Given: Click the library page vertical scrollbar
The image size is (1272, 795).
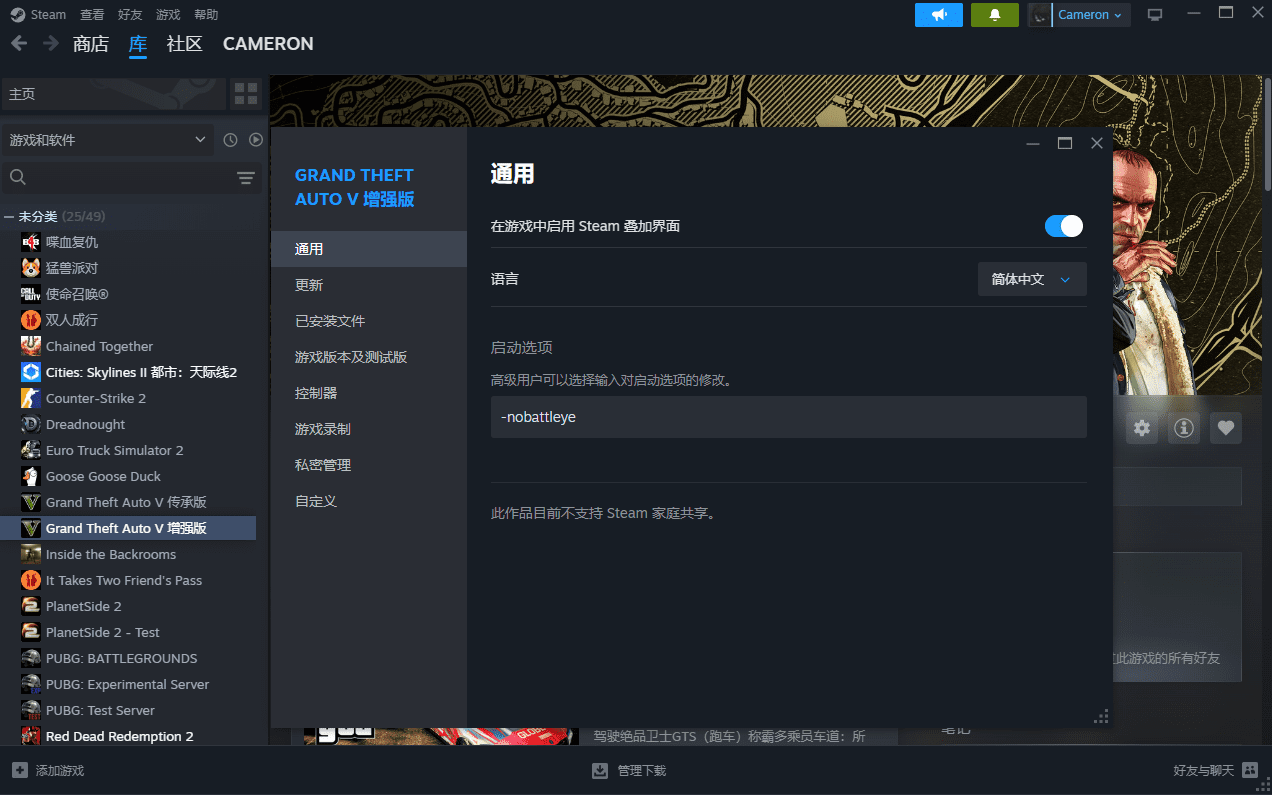Looking at the screenshot, I should pos(1268,135).
